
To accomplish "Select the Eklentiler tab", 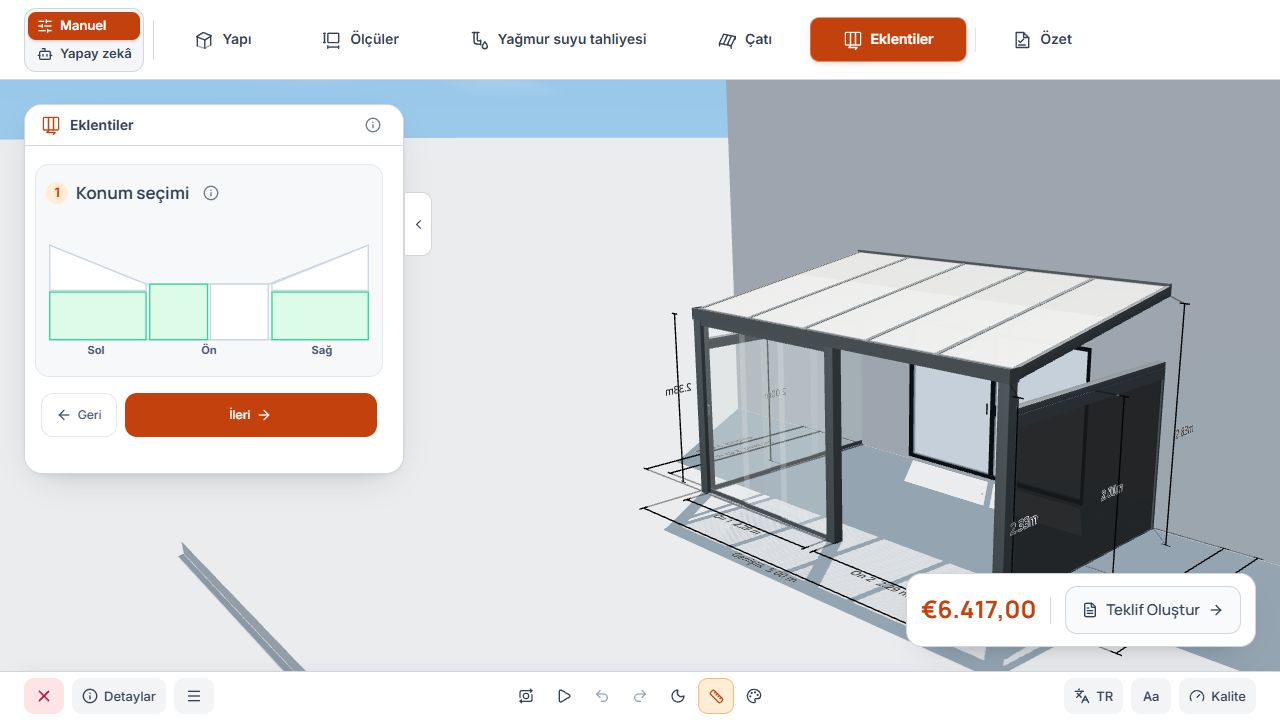I will (888, 40).
